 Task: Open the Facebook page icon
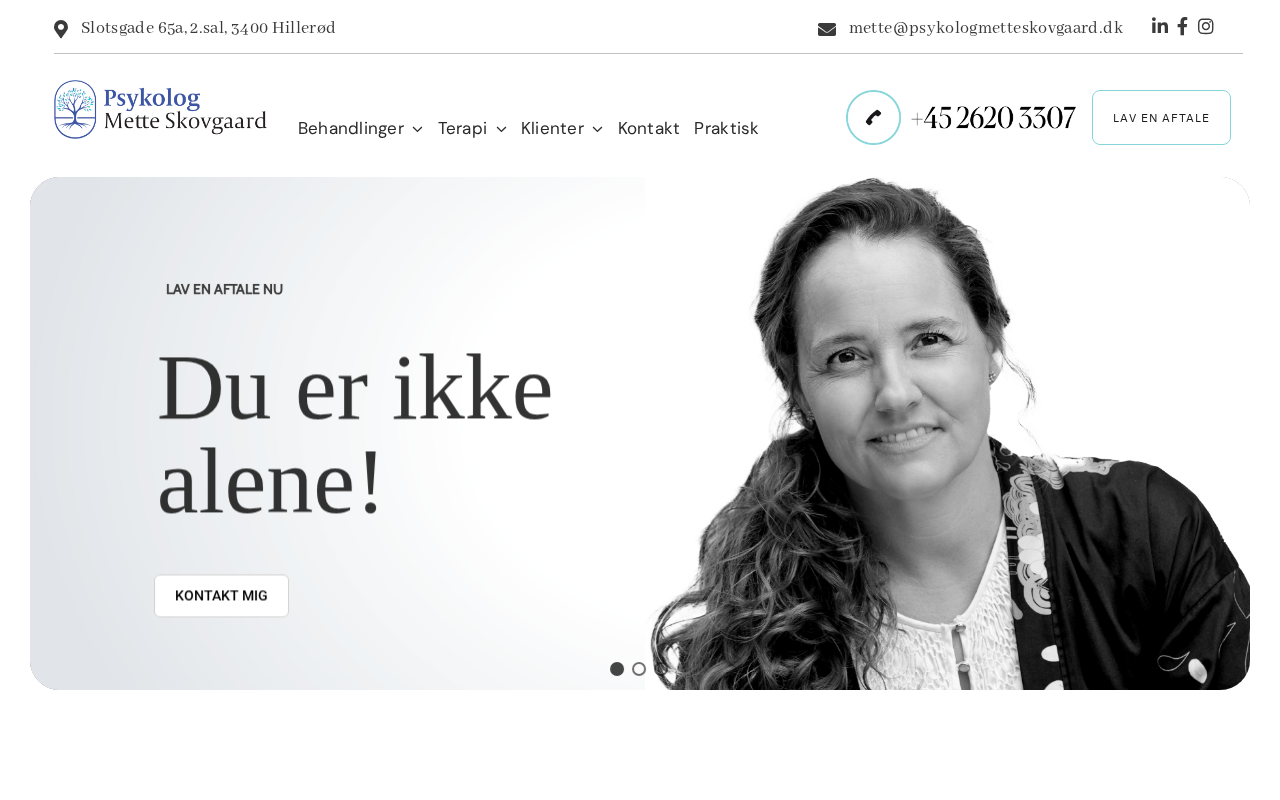tap(1182, 26)
